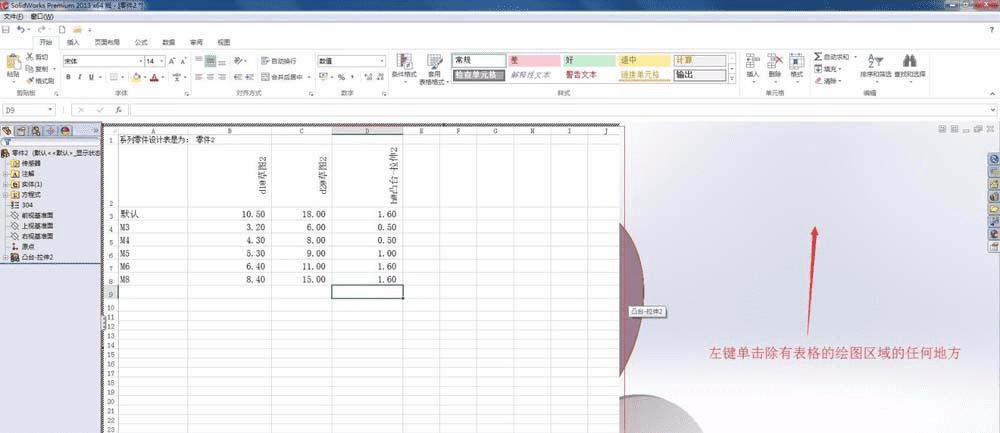Toggle Bold formatting
Screen dimensions: 1000x433
(68, 77)
